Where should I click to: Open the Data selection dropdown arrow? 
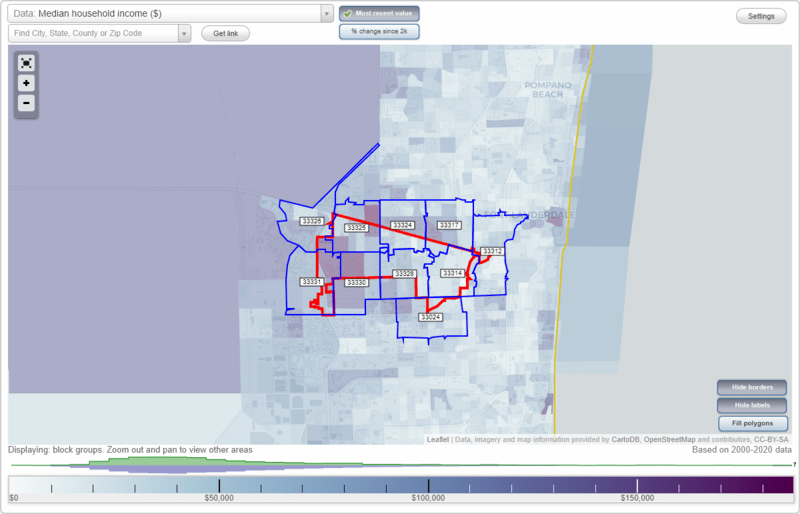click(327, 14)
